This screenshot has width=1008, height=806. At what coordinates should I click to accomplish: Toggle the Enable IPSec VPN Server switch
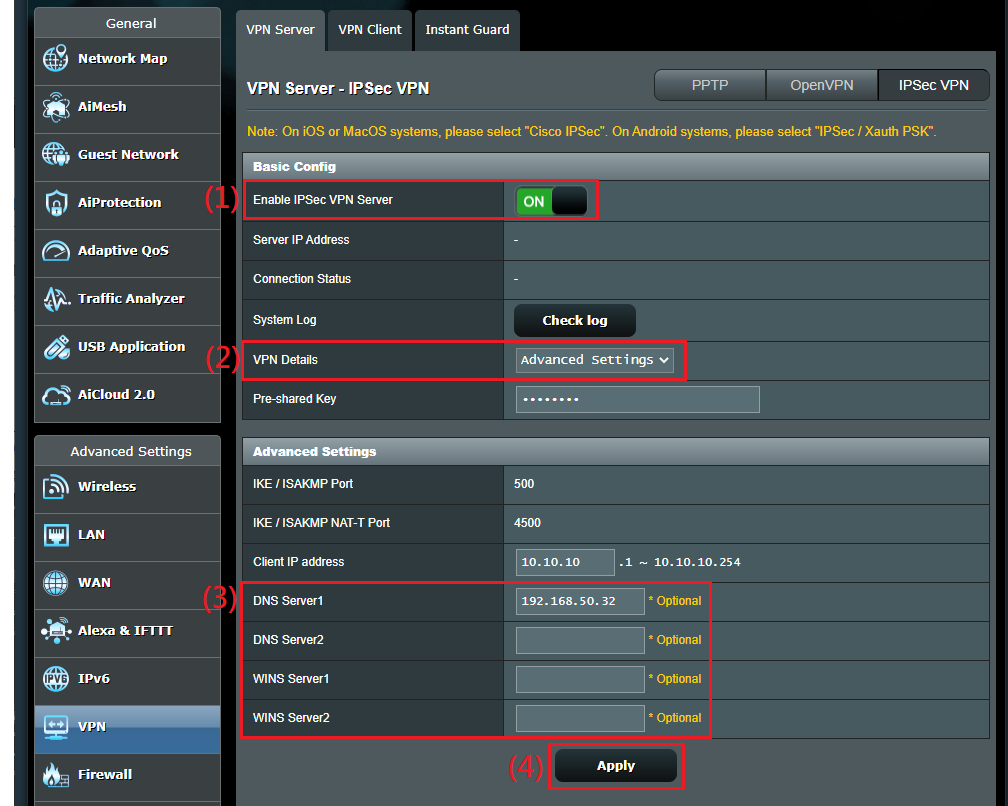[x=551, y=201]
